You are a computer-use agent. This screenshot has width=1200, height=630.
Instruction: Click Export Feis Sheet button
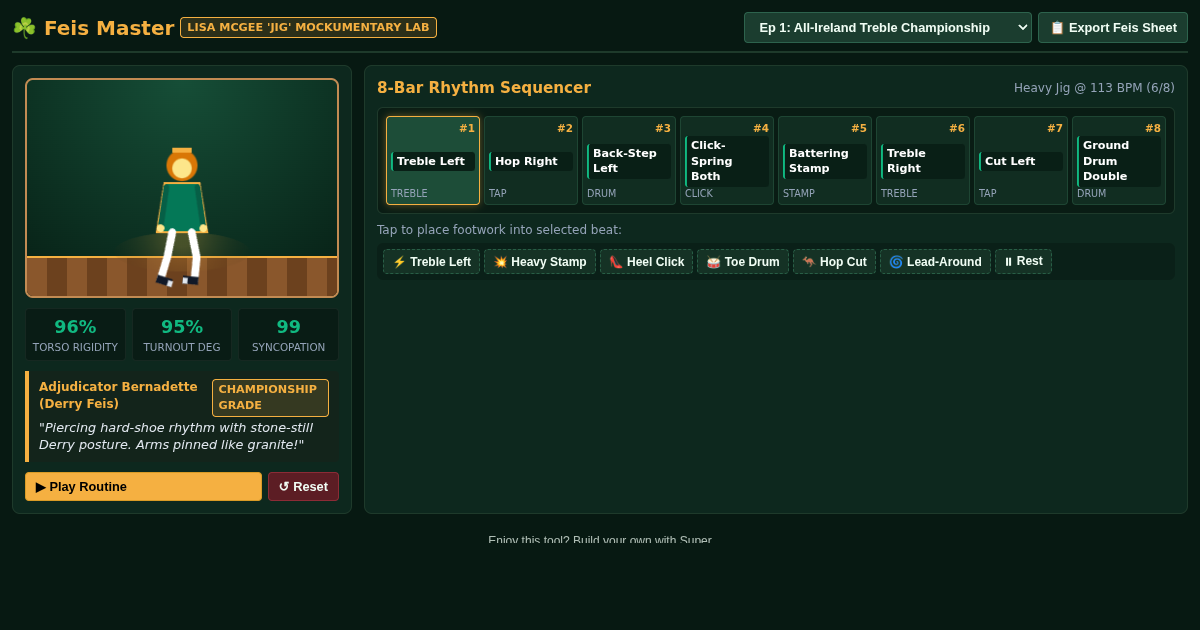1113,28
